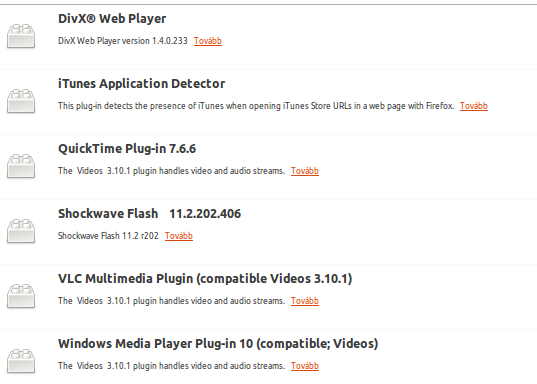This screenshot has height=384, width=537.
Task: Click the 'Shockwave Flash 11.2 r202' description
Action: 108,236
